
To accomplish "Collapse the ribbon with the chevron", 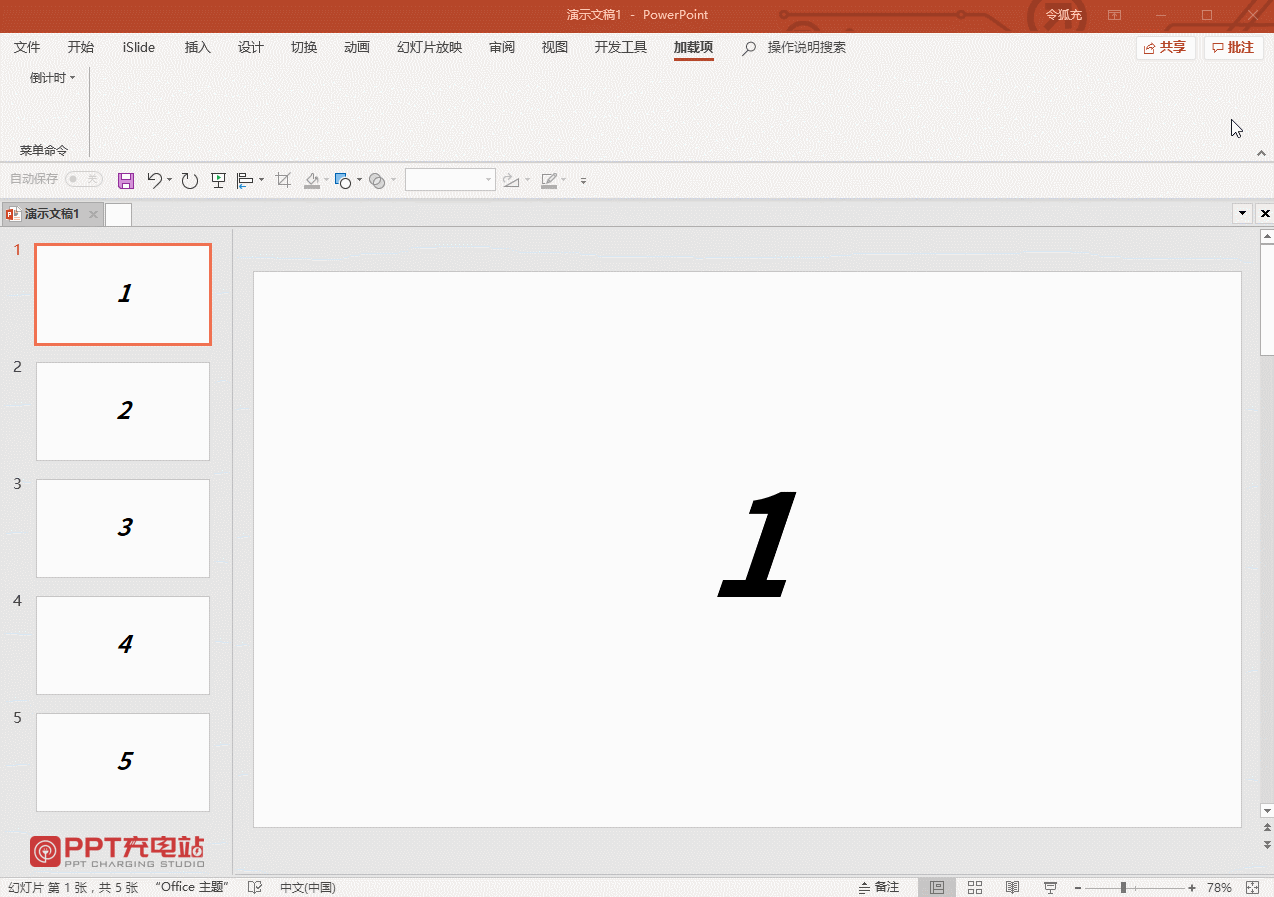I will [x=1261, y=153].
